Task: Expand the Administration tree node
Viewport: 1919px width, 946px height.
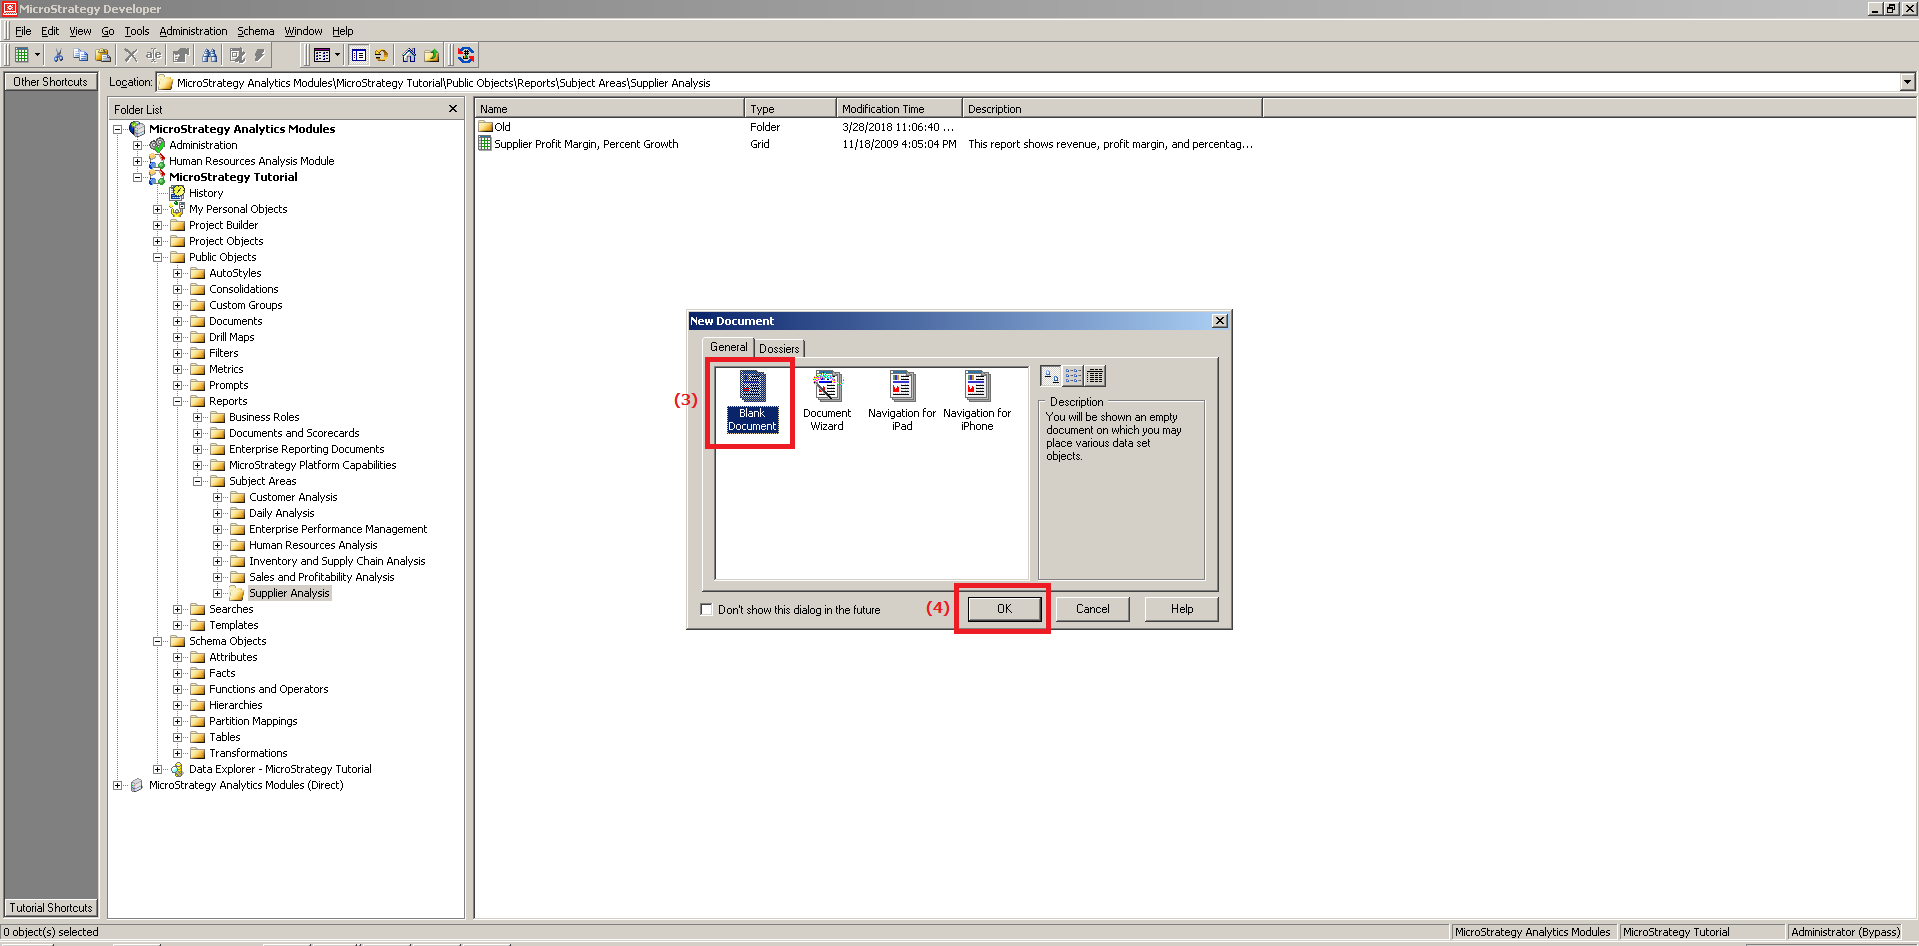Action: click(x=138, y=145)
